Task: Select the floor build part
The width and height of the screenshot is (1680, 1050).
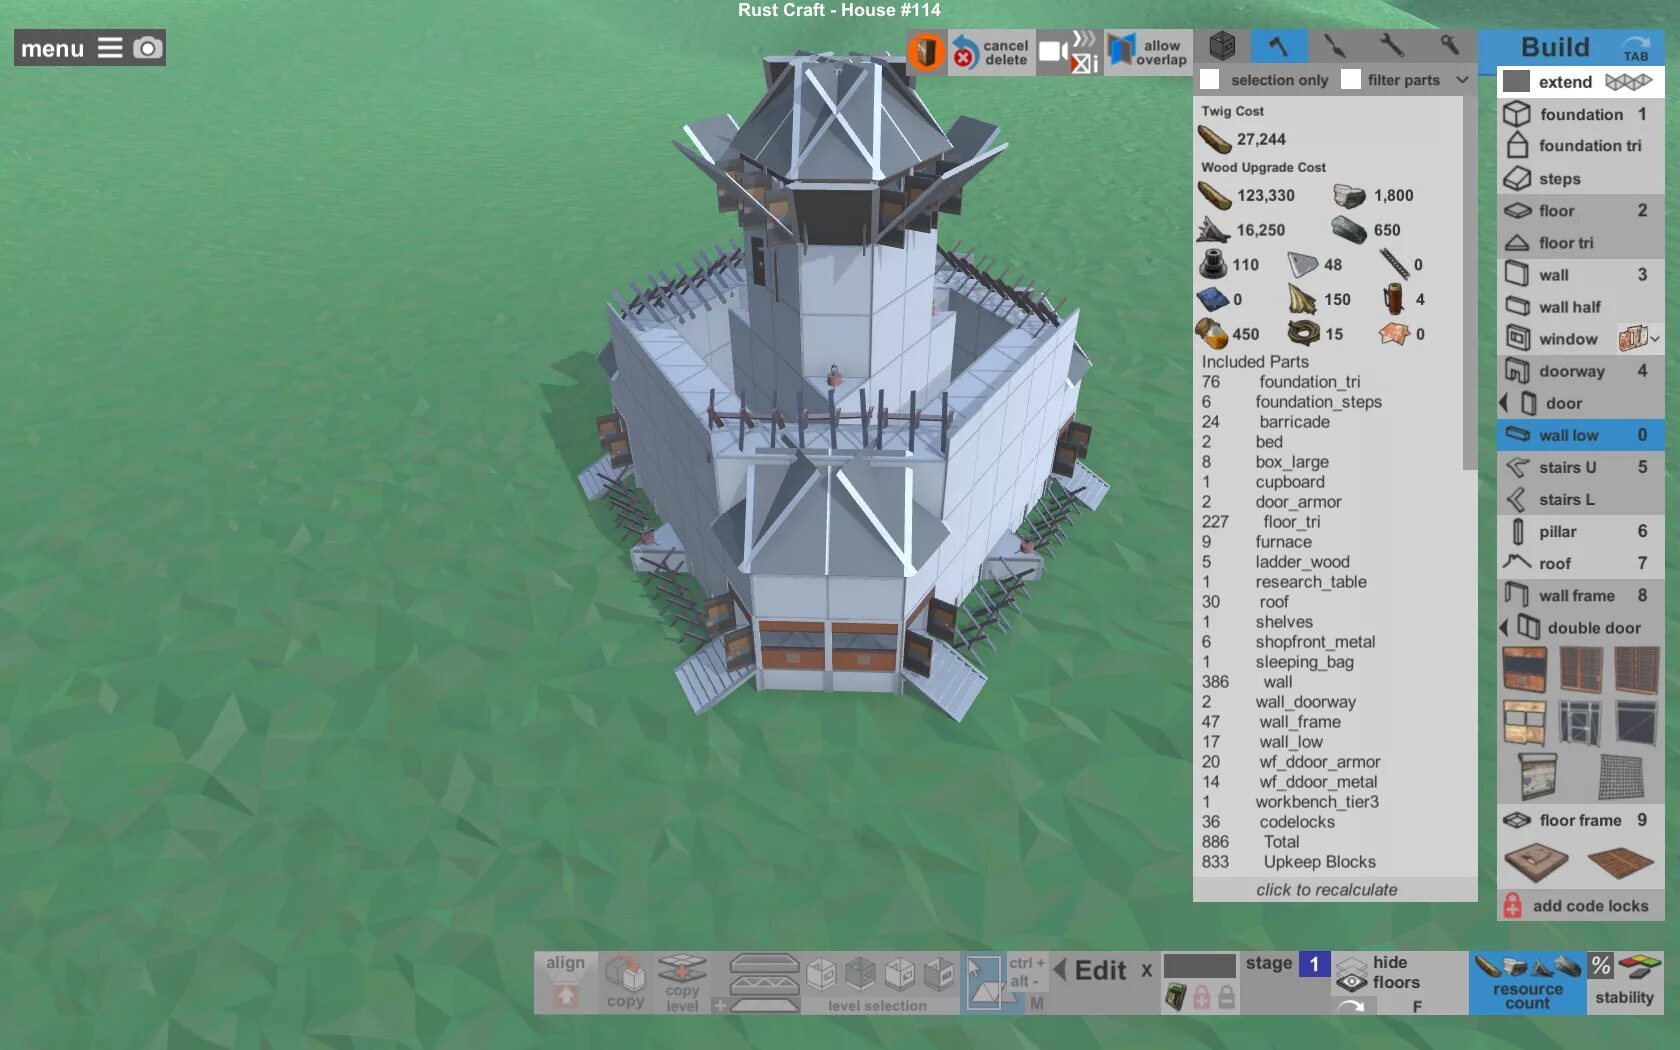Action: pyautogui.click(x=1580, y=211)
